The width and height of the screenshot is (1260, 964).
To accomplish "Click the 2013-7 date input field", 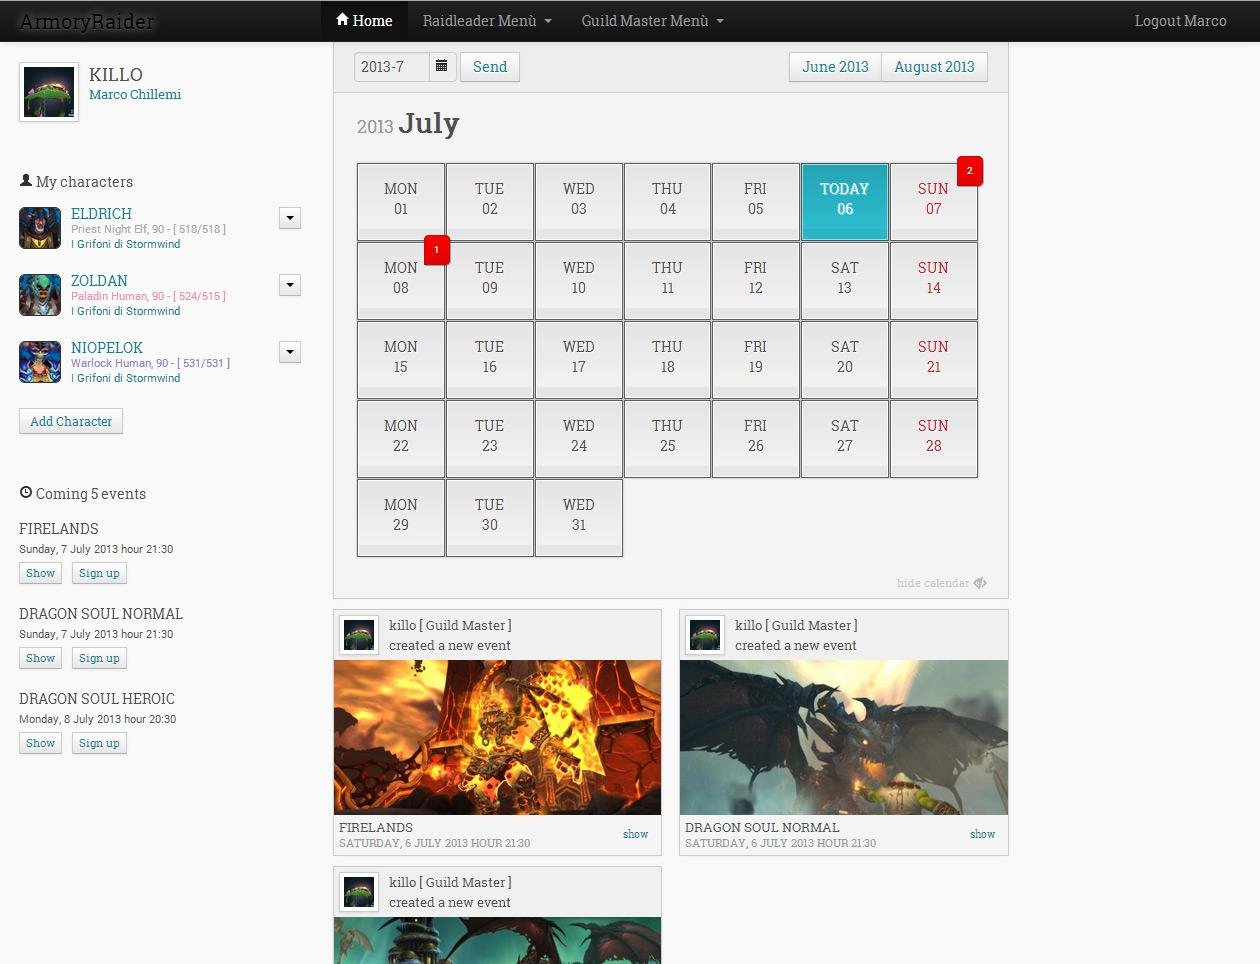I will tap(390, 66).
